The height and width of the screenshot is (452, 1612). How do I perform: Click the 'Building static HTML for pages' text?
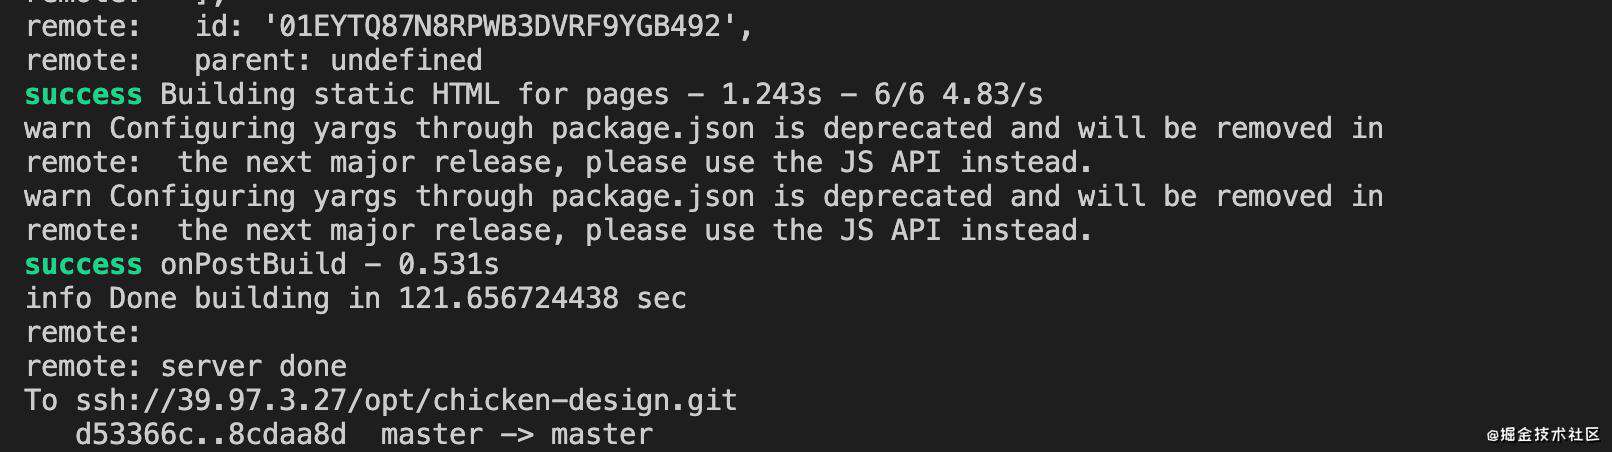click(x=415, y=95)
